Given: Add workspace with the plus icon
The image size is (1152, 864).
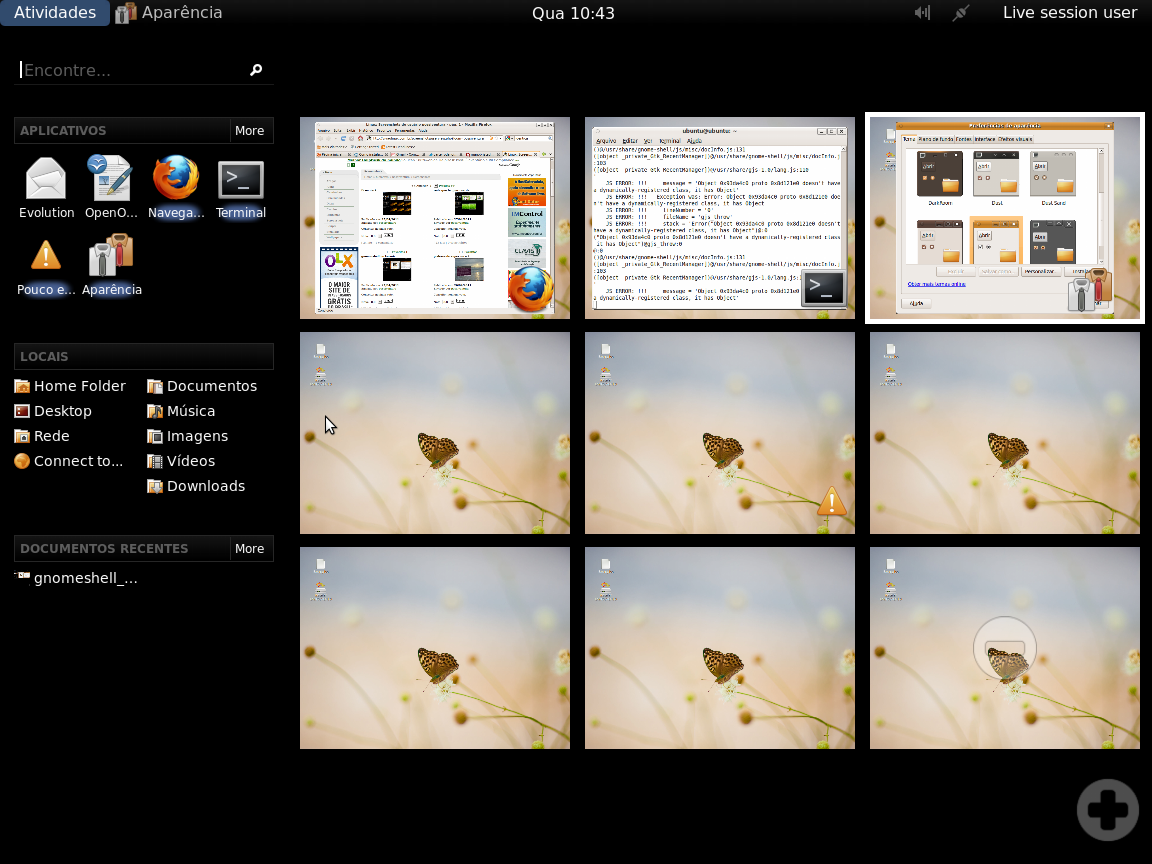Looking at the screenshot, I should pos(1107,810).
